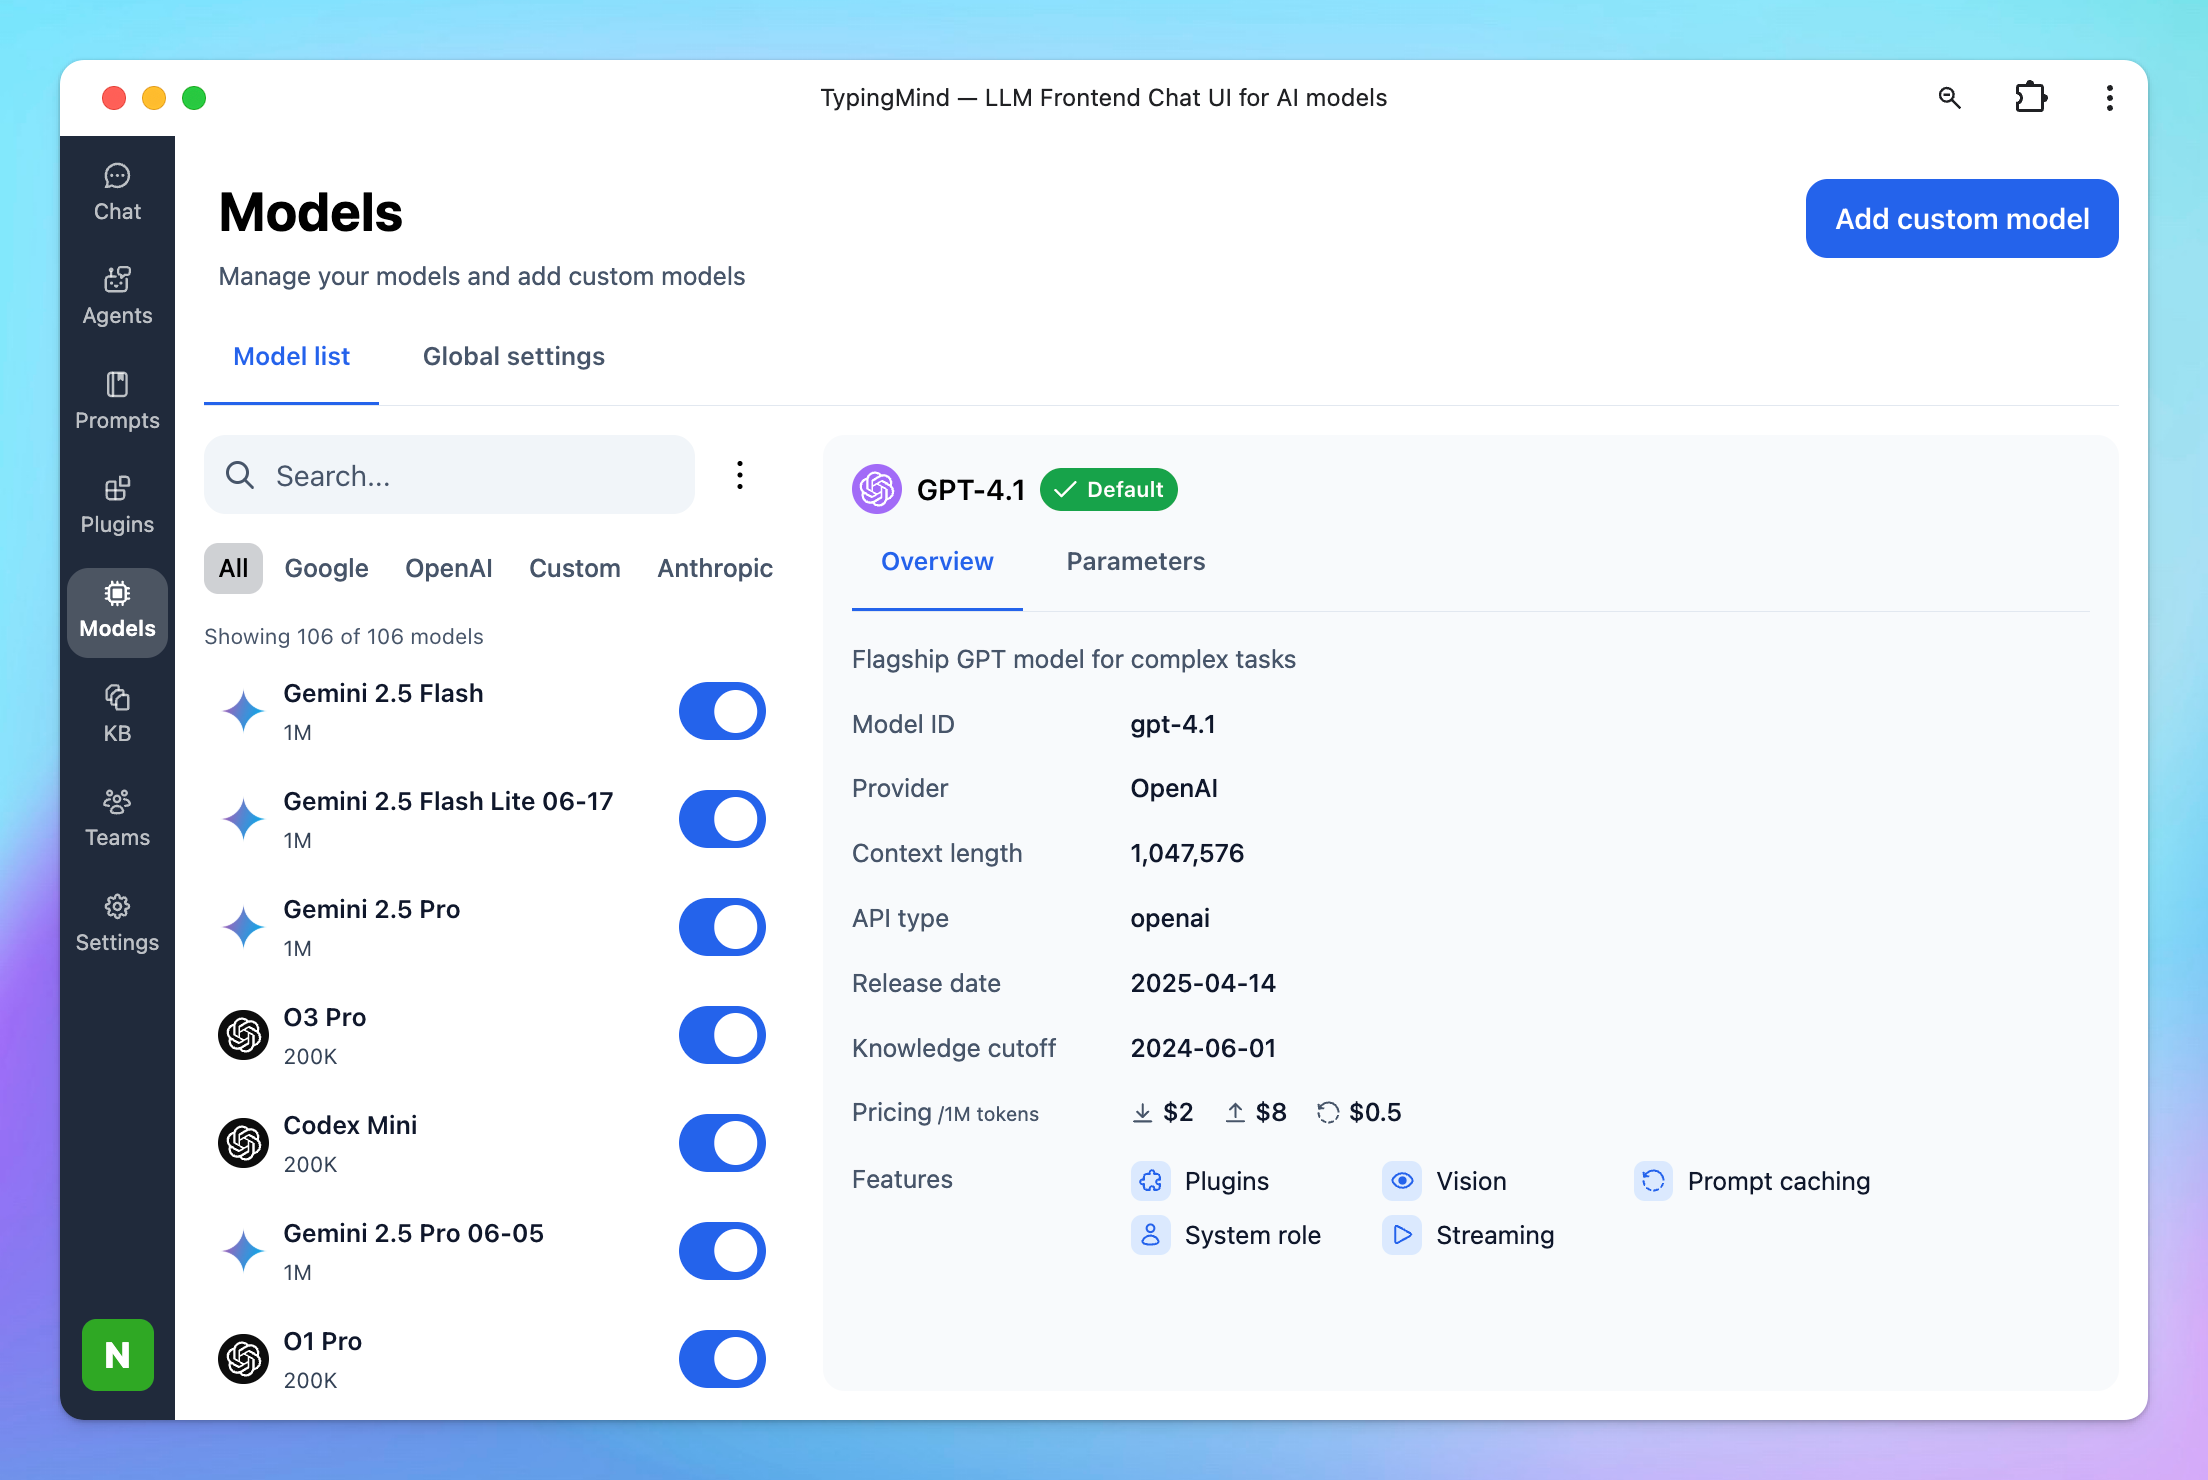Open Settings from the sidebar
The width and height of the screenshot is (2208, 1480).
point(117,924)
